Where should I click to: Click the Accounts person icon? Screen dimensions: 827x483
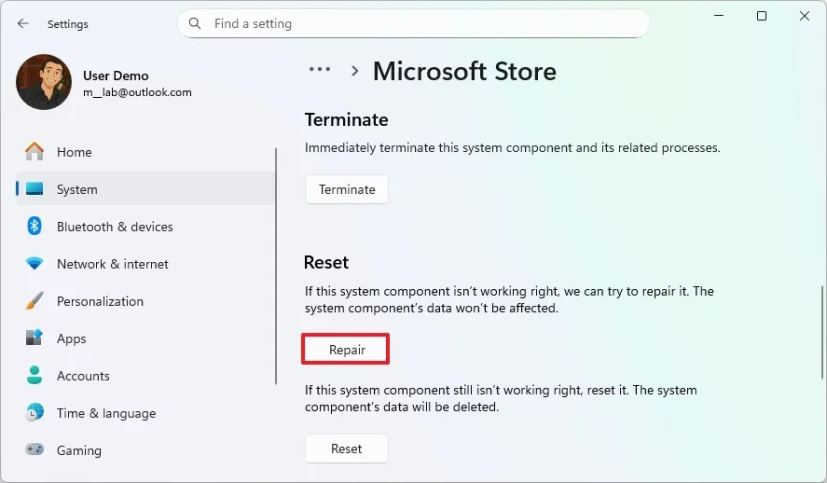[35, 375]
